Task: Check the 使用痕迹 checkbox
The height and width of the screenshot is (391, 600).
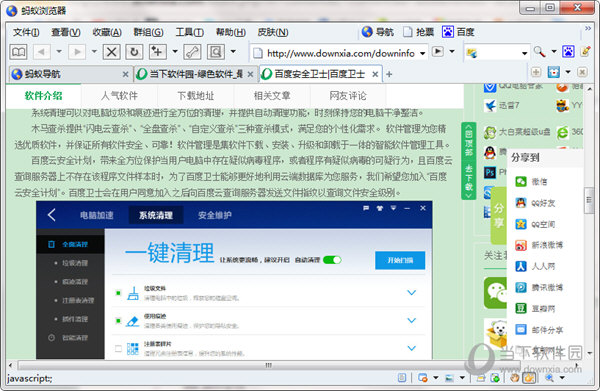Action: (118, 321)
